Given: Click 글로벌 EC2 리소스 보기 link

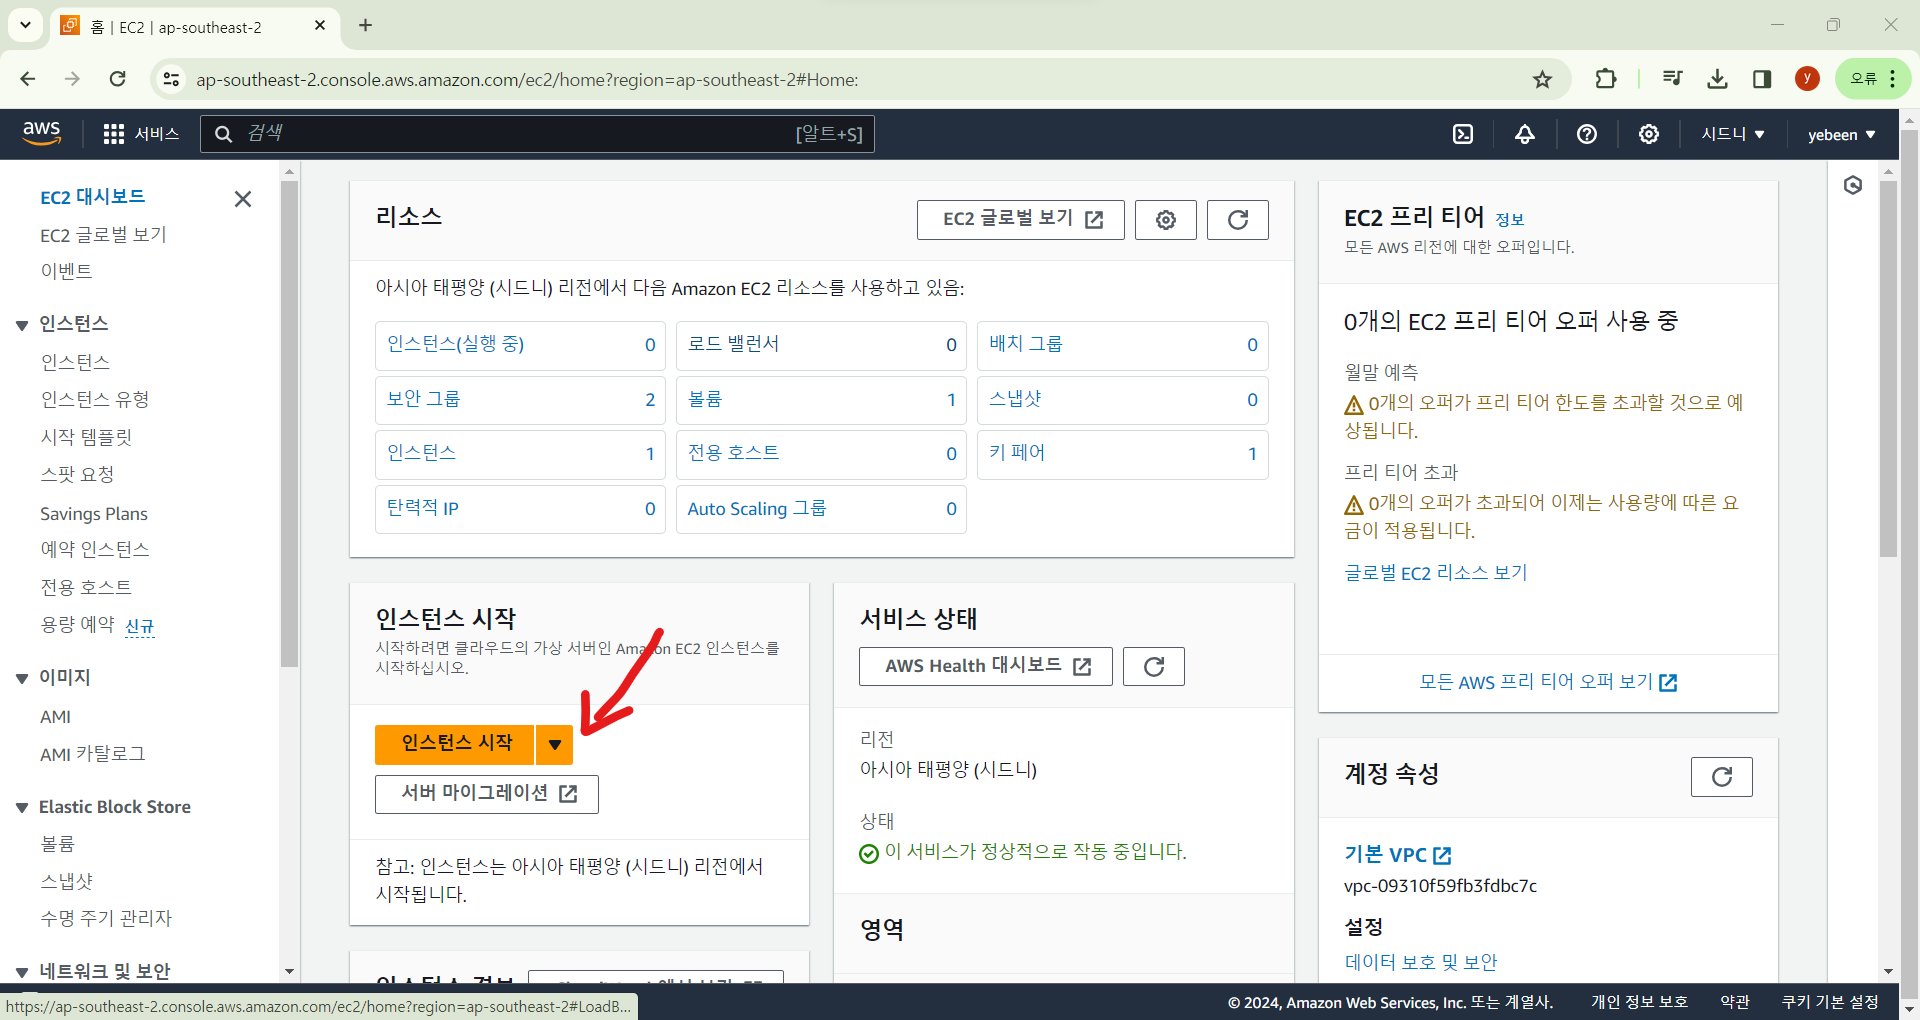Looking at the screenshot, I should [1435, 573].
